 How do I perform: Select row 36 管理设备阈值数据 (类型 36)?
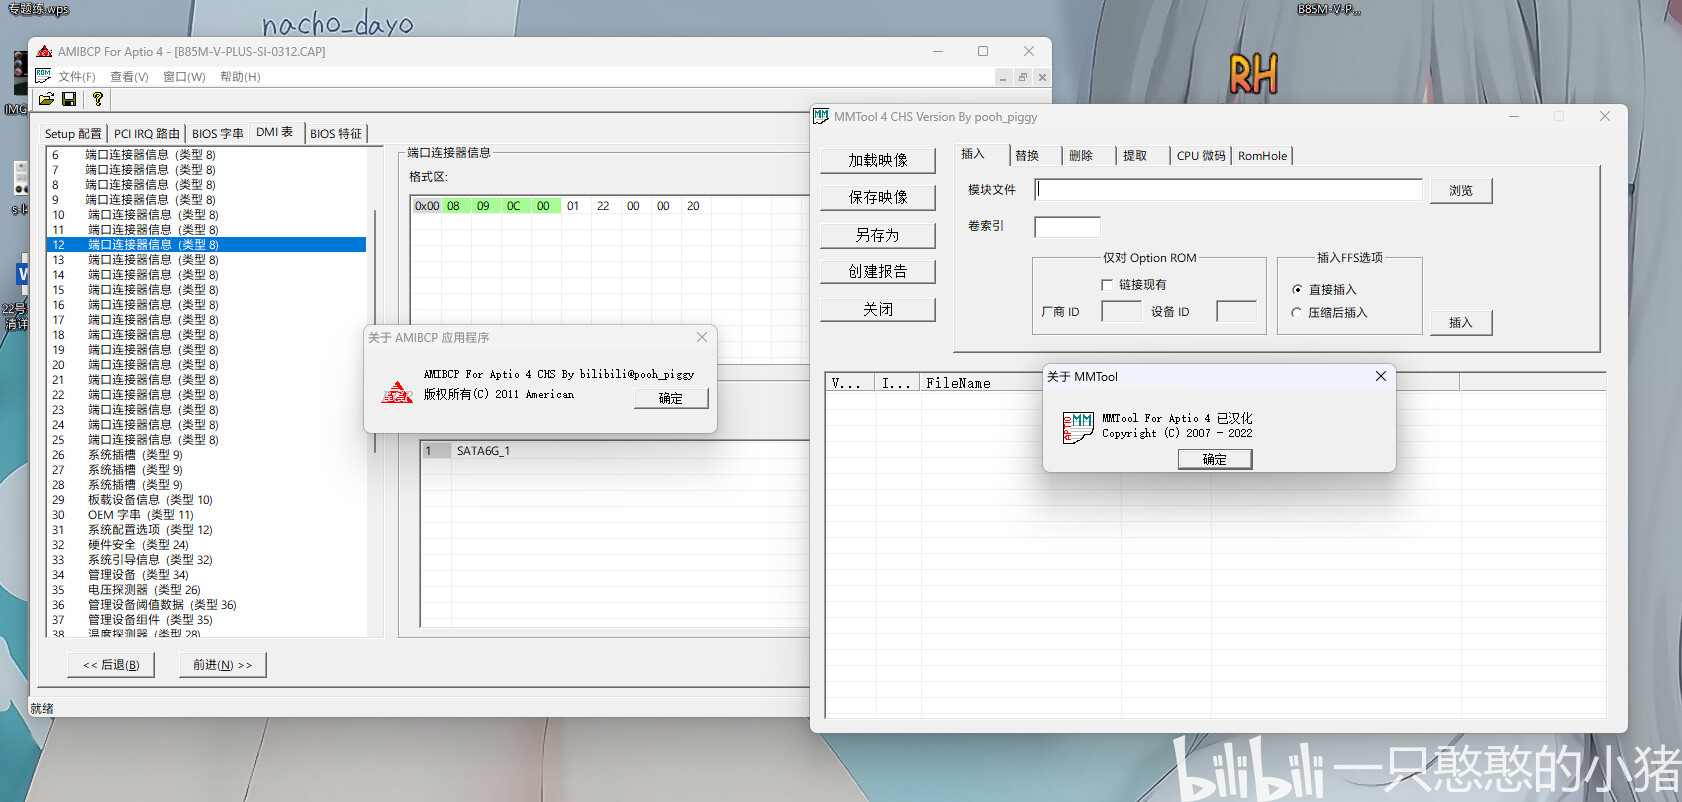pos(206,605)
